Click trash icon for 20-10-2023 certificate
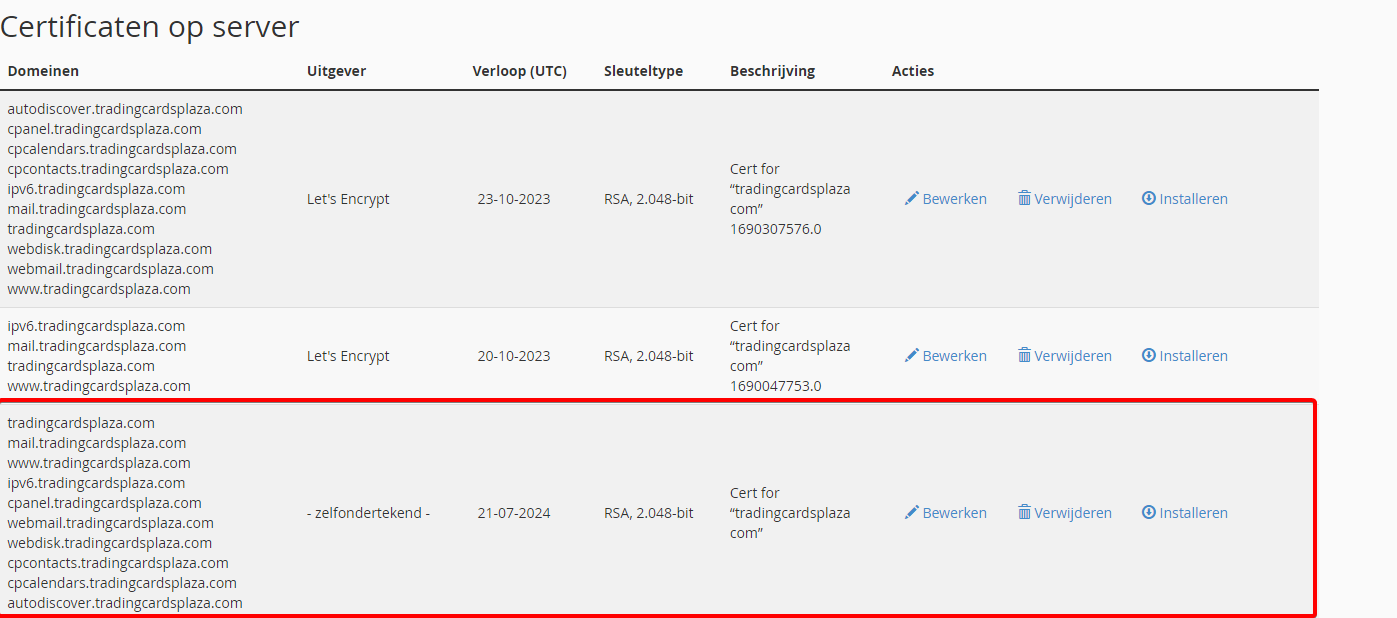The height and width of the screenshot is (618, 1397). (1024, 356)
